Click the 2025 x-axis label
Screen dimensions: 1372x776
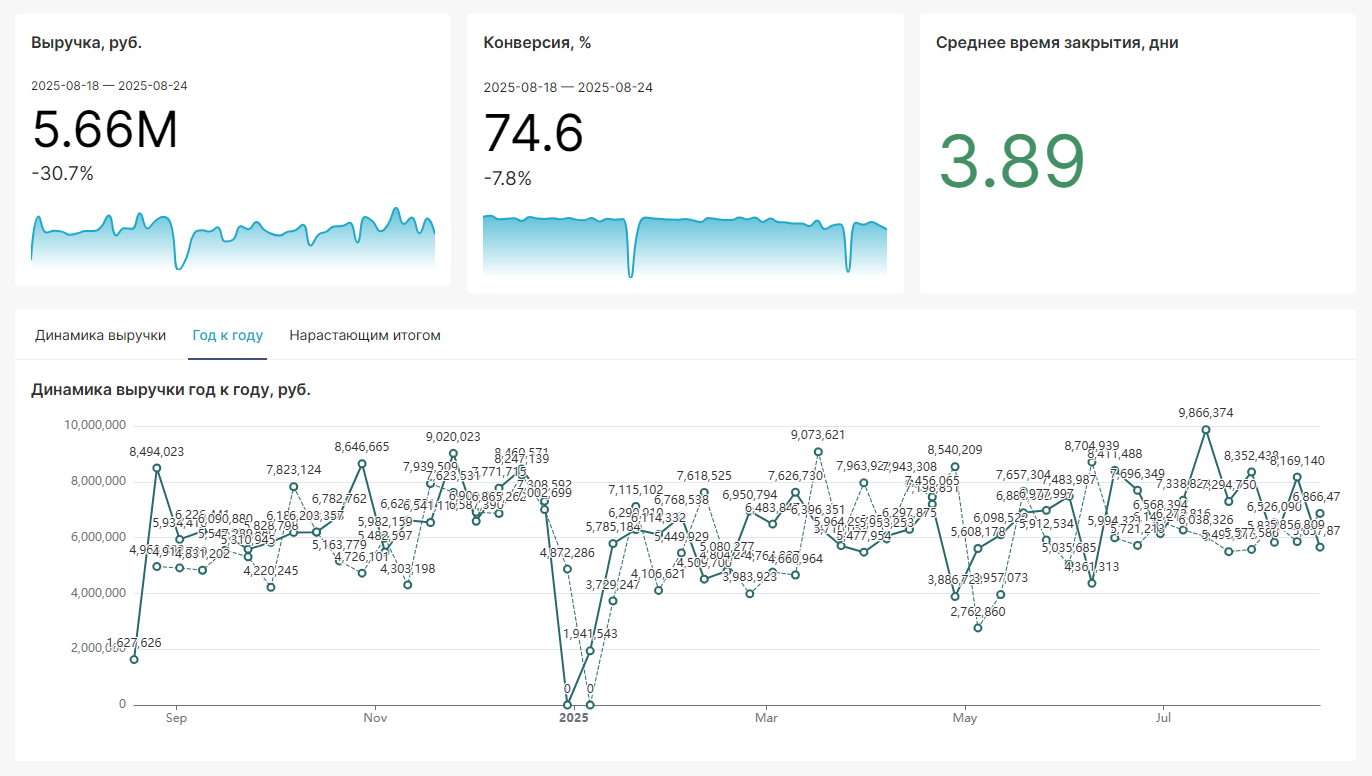(x=574, y=717)
